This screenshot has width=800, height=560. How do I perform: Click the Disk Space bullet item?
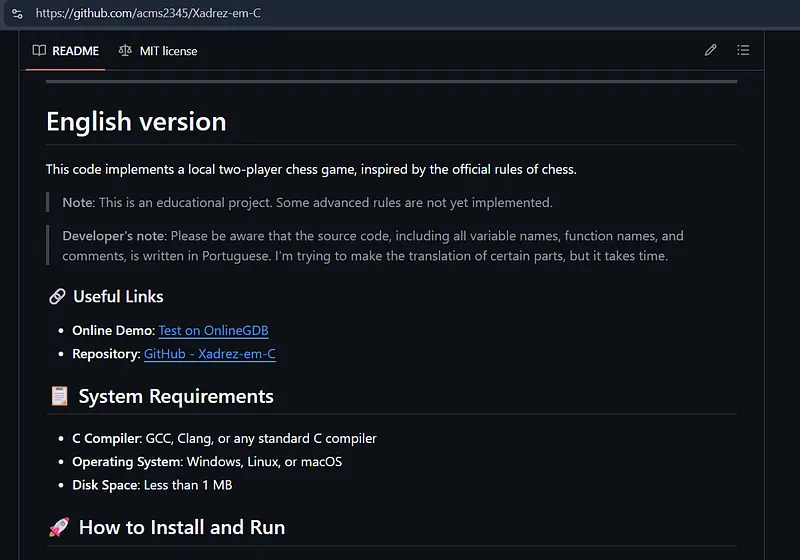[152, 485]
